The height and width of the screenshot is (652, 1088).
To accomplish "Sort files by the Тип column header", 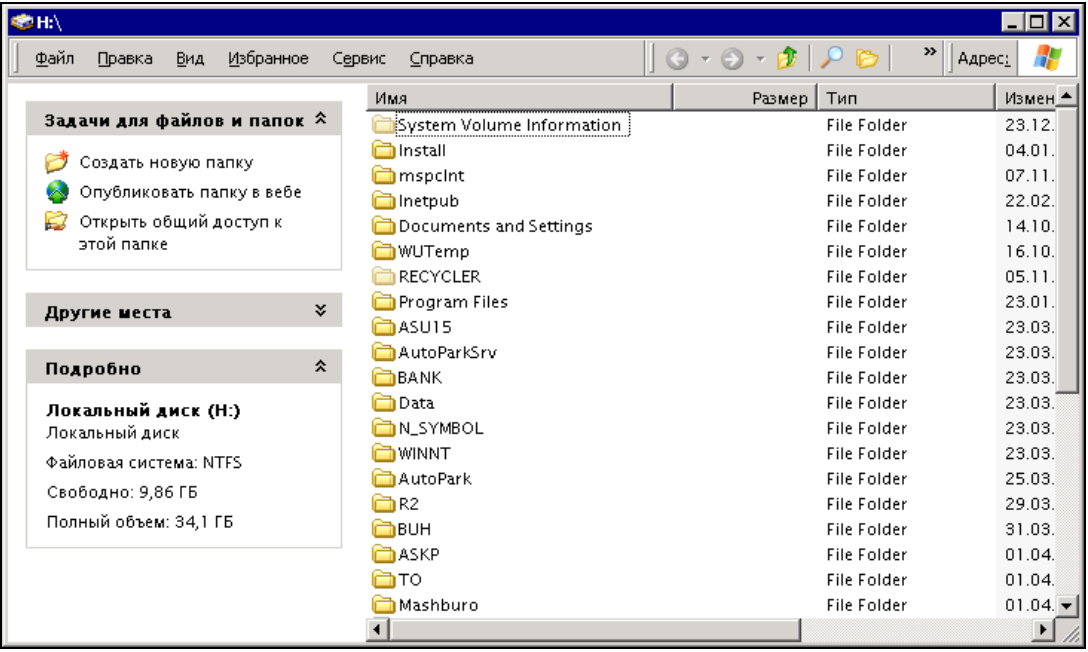I will tap(905, 98).
